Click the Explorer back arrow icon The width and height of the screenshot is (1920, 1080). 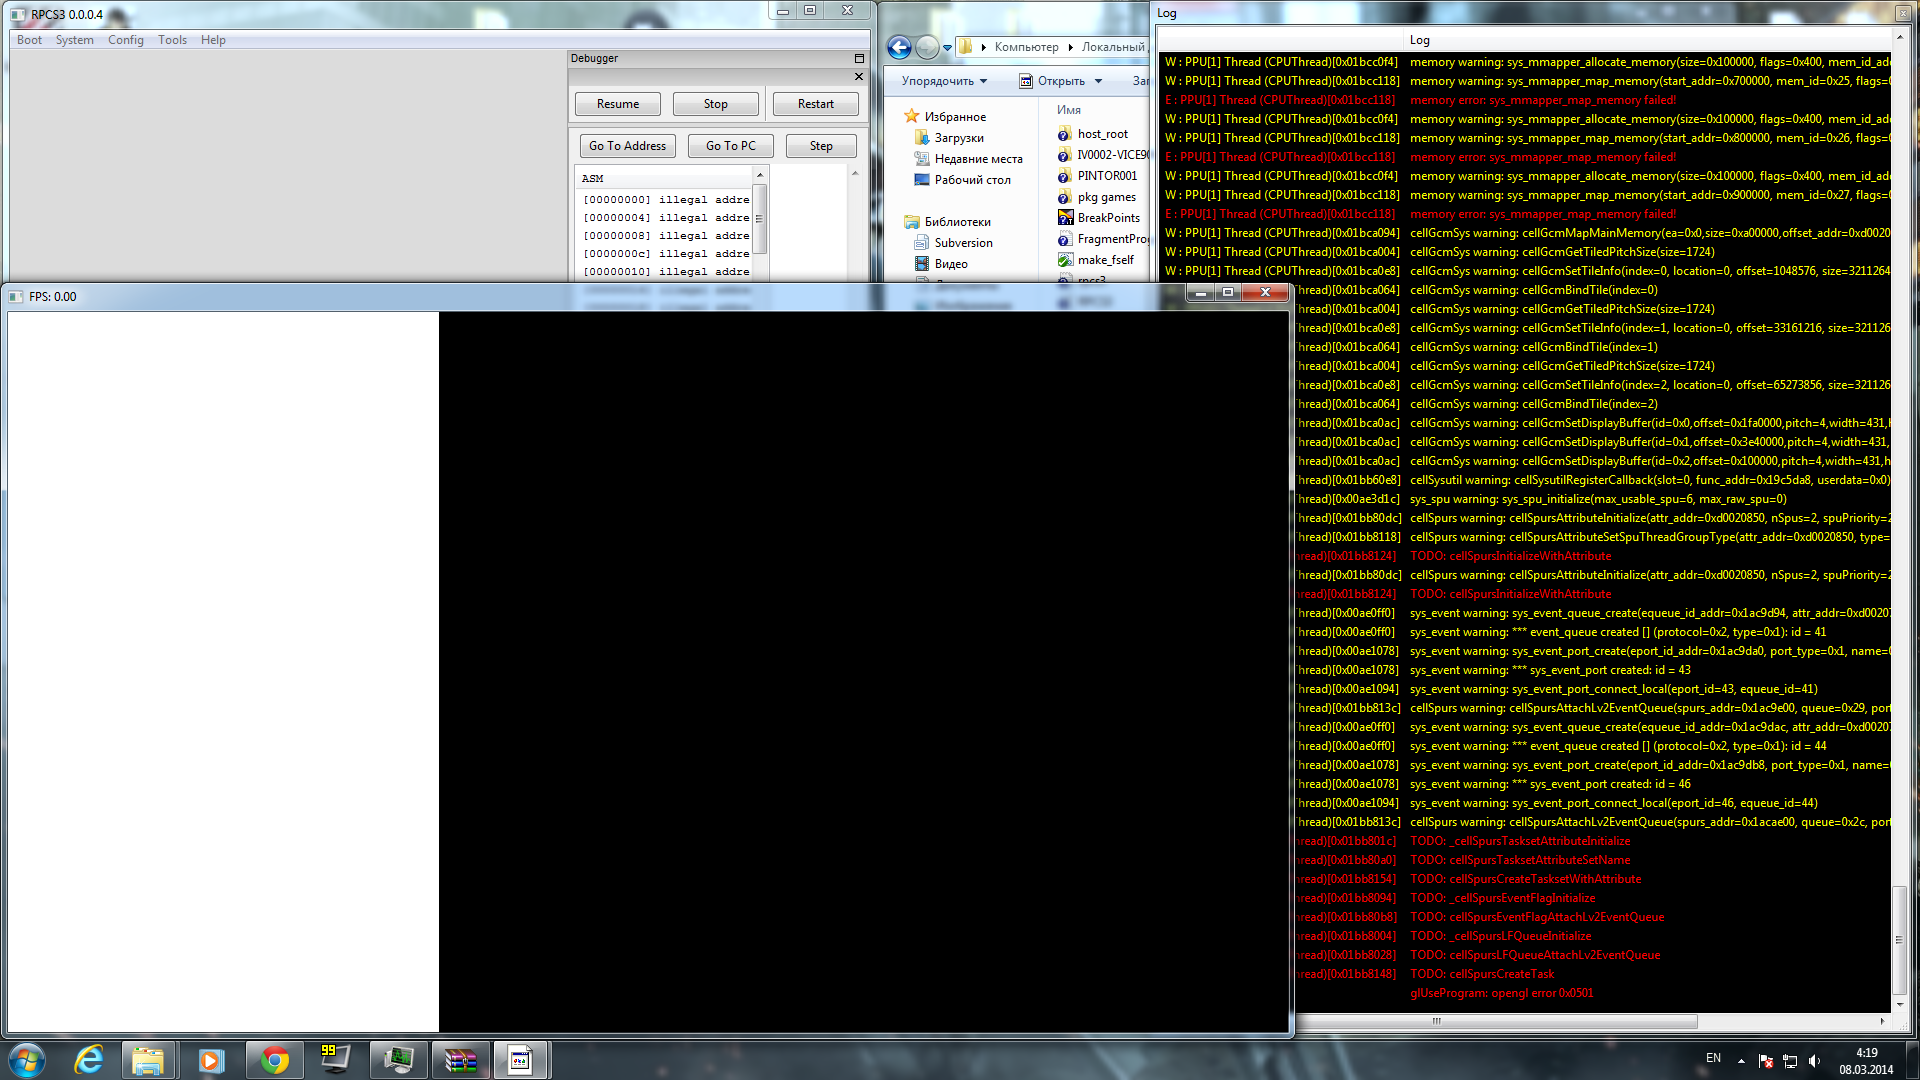click(899, 47)
